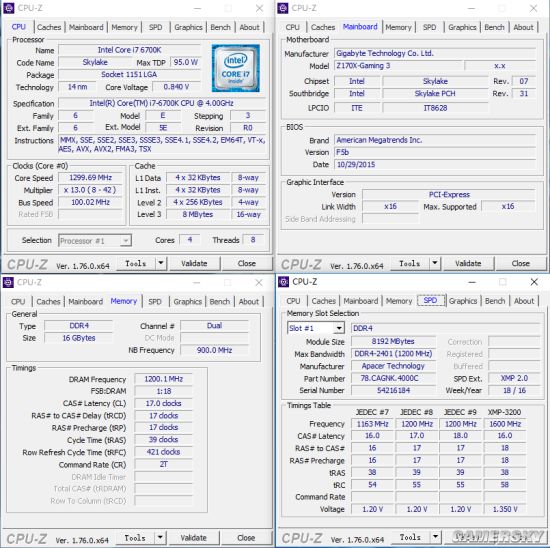Click Tools button in SPD window
The height and width of the screenshot is (548, 550).
coord(410,537)
